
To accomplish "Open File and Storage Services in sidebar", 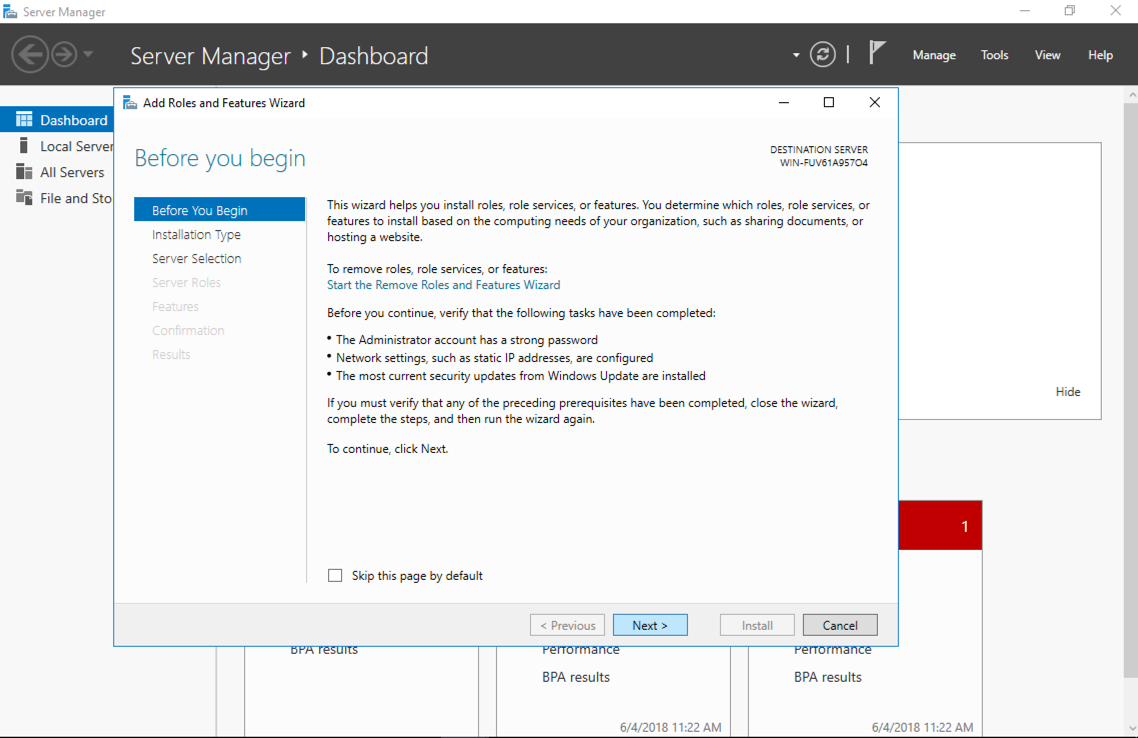I will [57, 198].
